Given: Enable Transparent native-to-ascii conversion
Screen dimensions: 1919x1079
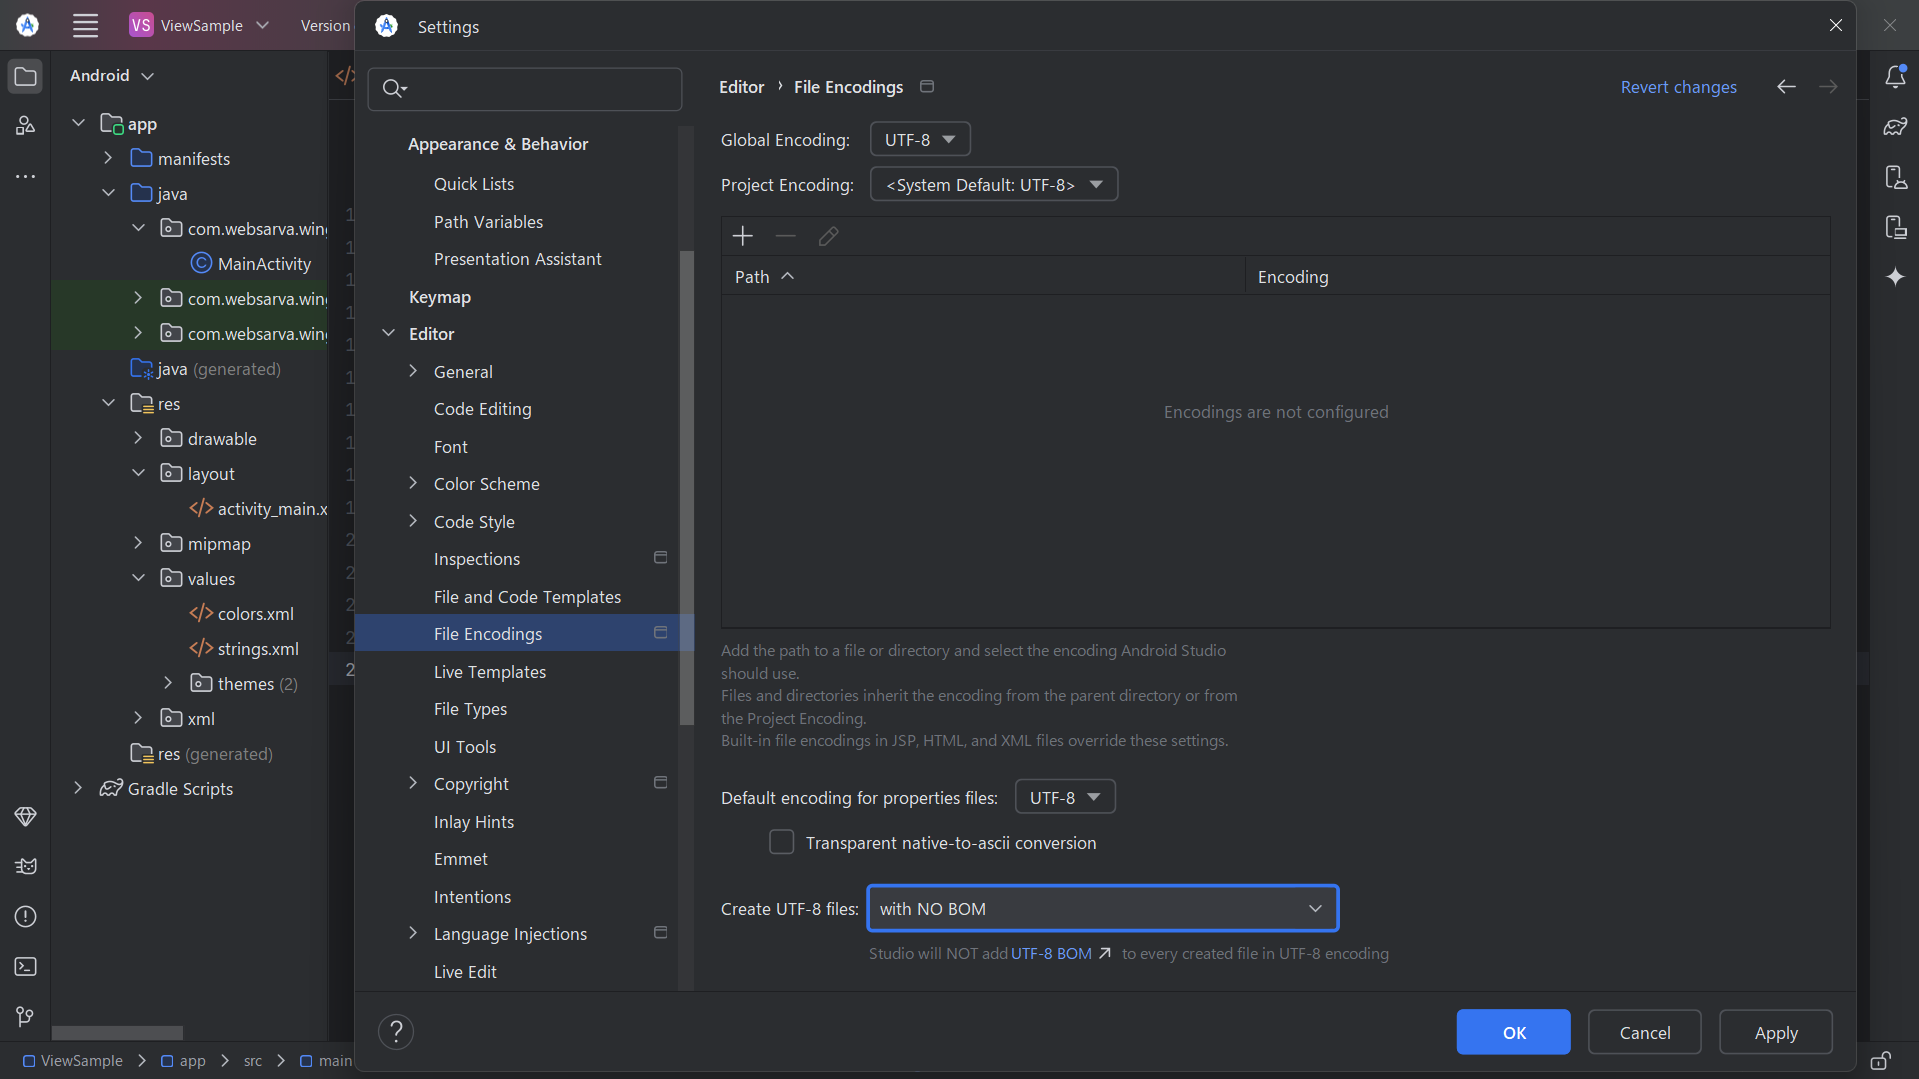Looking at the screenshot, I should [781, 842].
